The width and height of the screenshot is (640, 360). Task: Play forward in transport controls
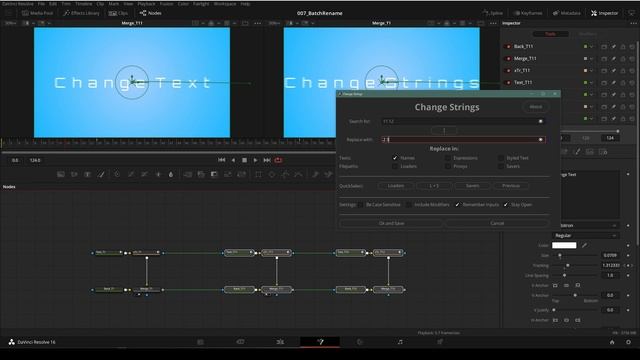[256, 160]
